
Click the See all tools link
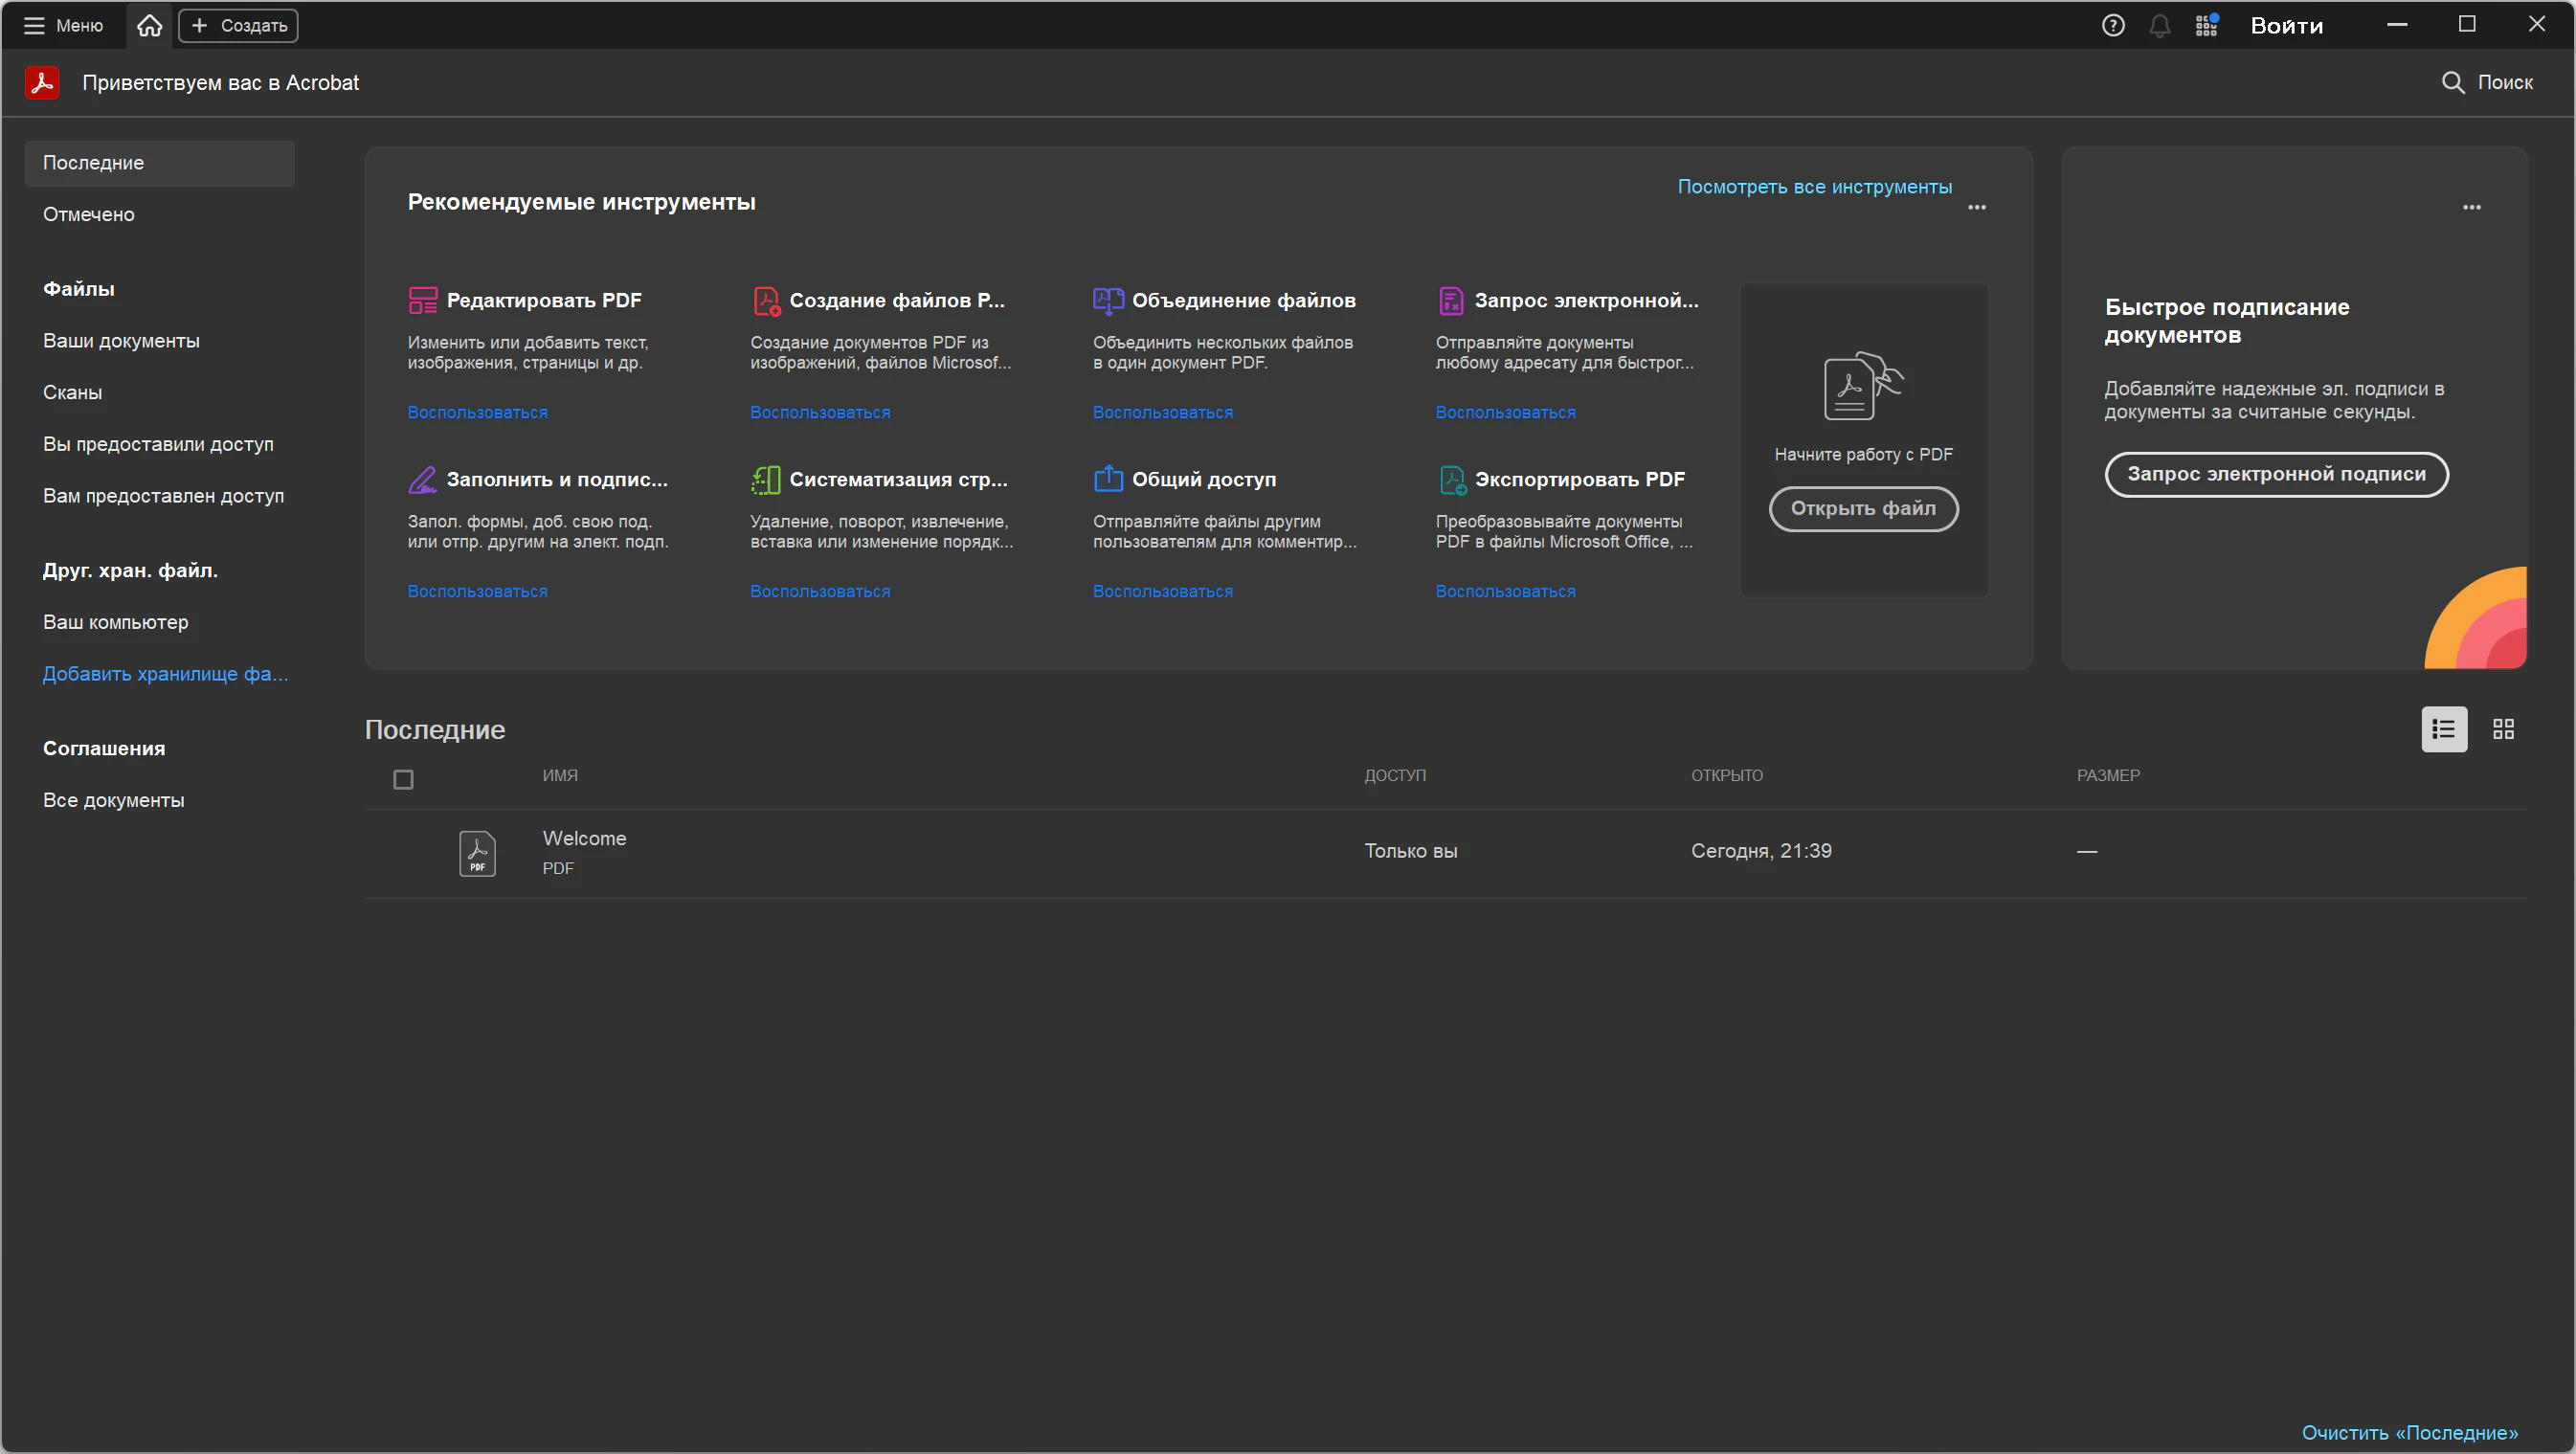pos(1814,187)
